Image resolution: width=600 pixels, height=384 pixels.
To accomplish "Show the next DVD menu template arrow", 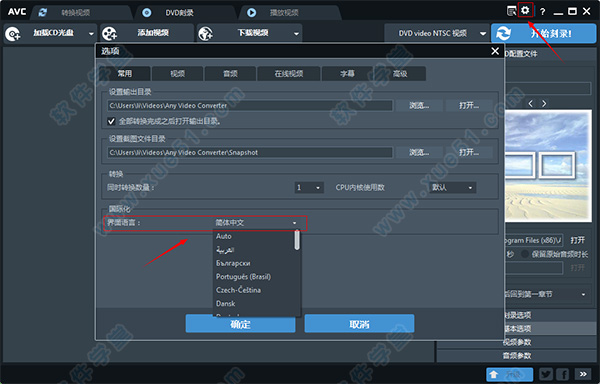I will click(x=544, y=103).
